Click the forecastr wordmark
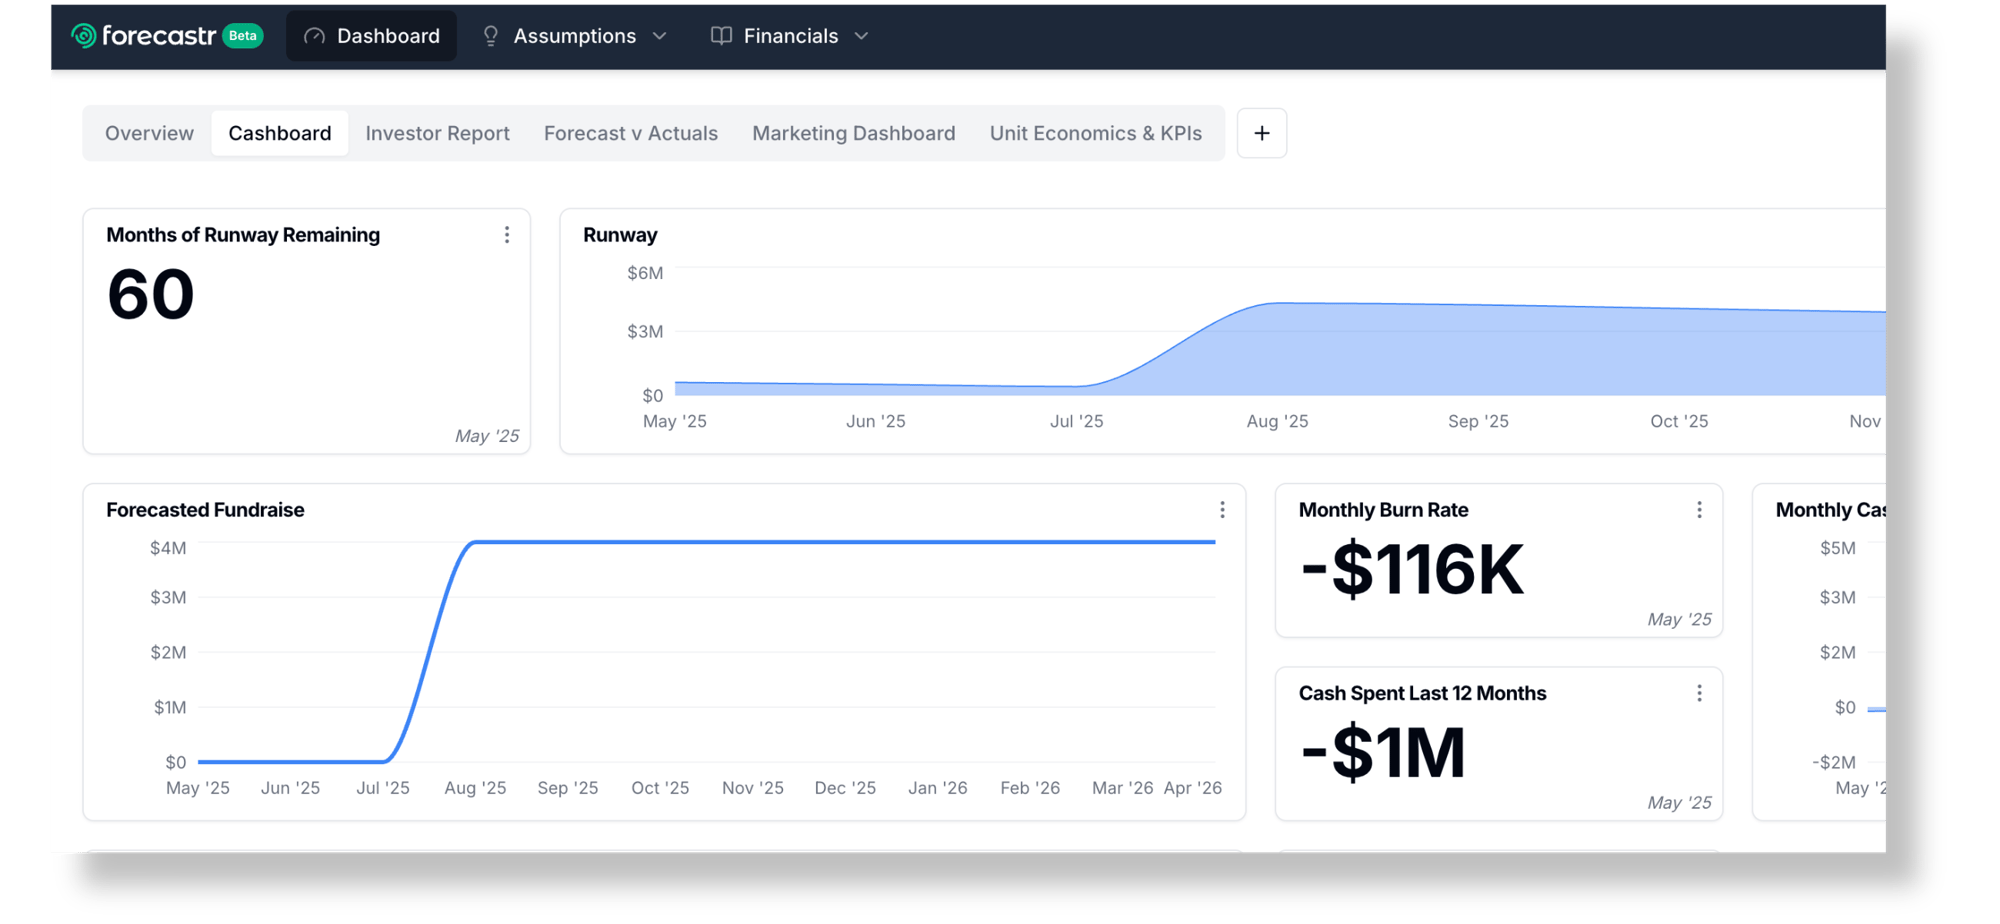 point(159,36)
